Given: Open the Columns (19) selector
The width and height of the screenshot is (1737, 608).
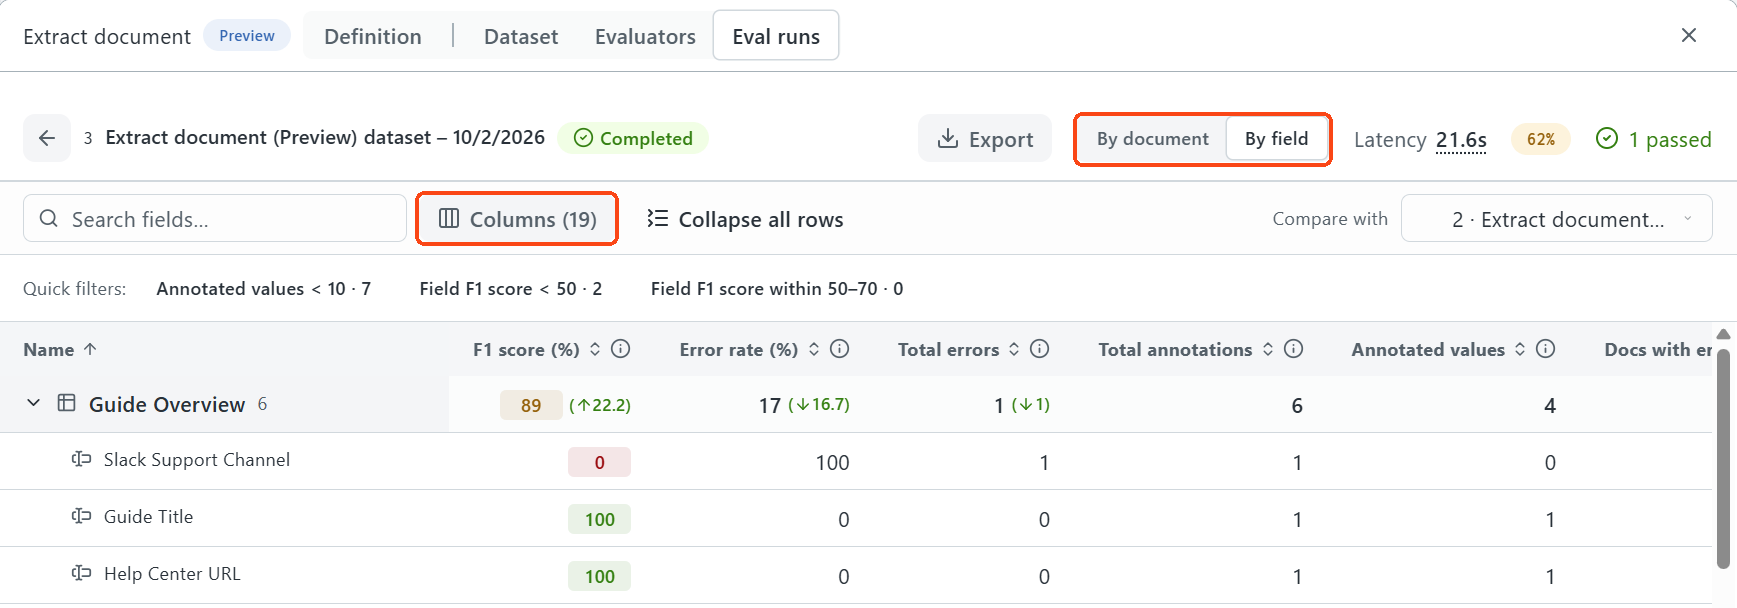Looking at the screenshot, I should pos(518,219).
